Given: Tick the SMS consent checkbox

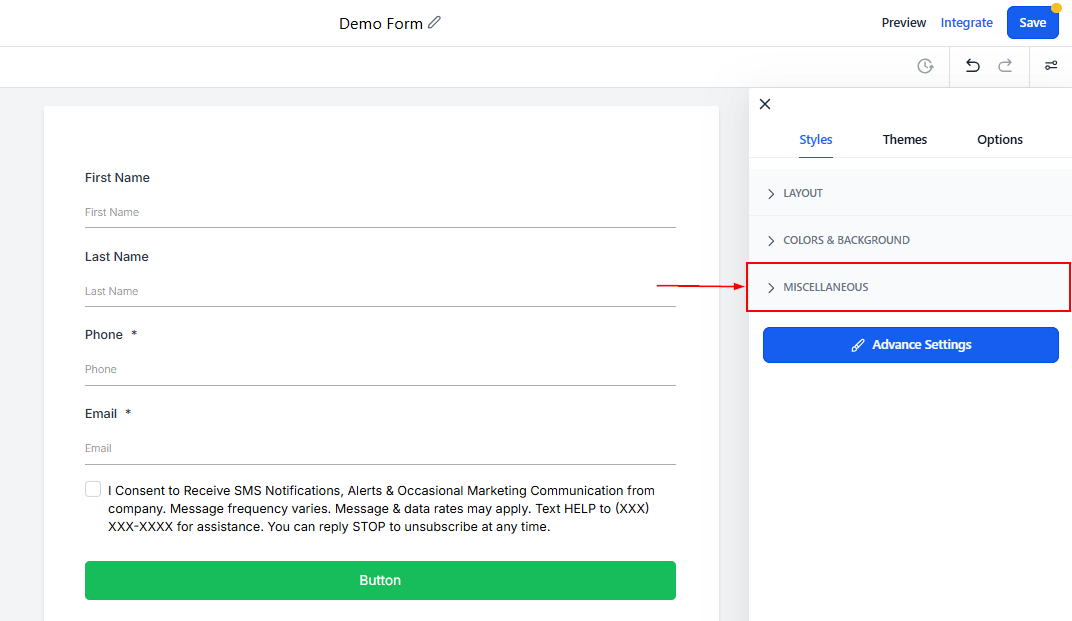Looking at the screenshot, I should 93,490.
